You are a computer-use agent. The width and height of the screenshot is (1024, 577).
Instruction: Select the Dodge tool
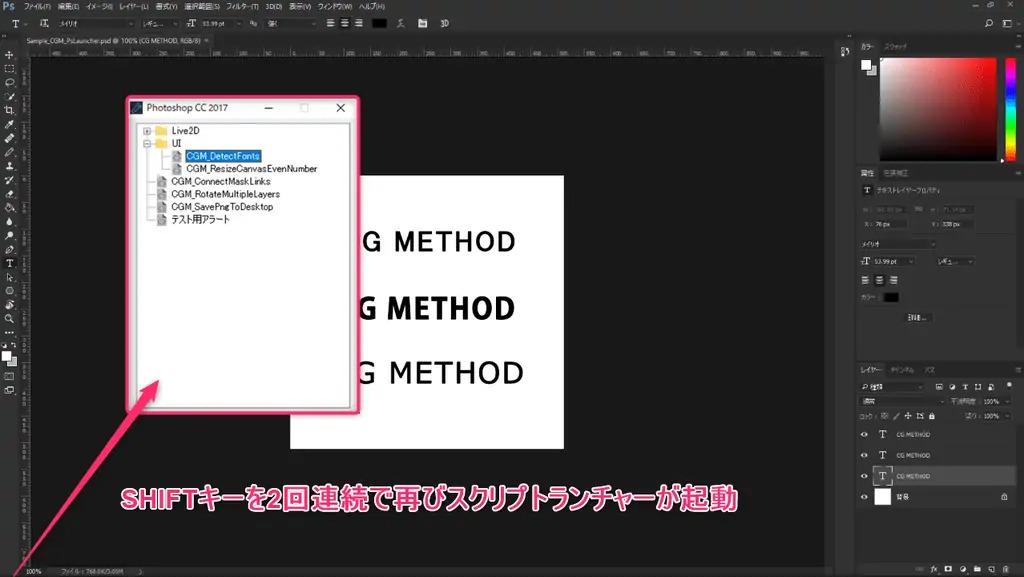pos(9,236)
